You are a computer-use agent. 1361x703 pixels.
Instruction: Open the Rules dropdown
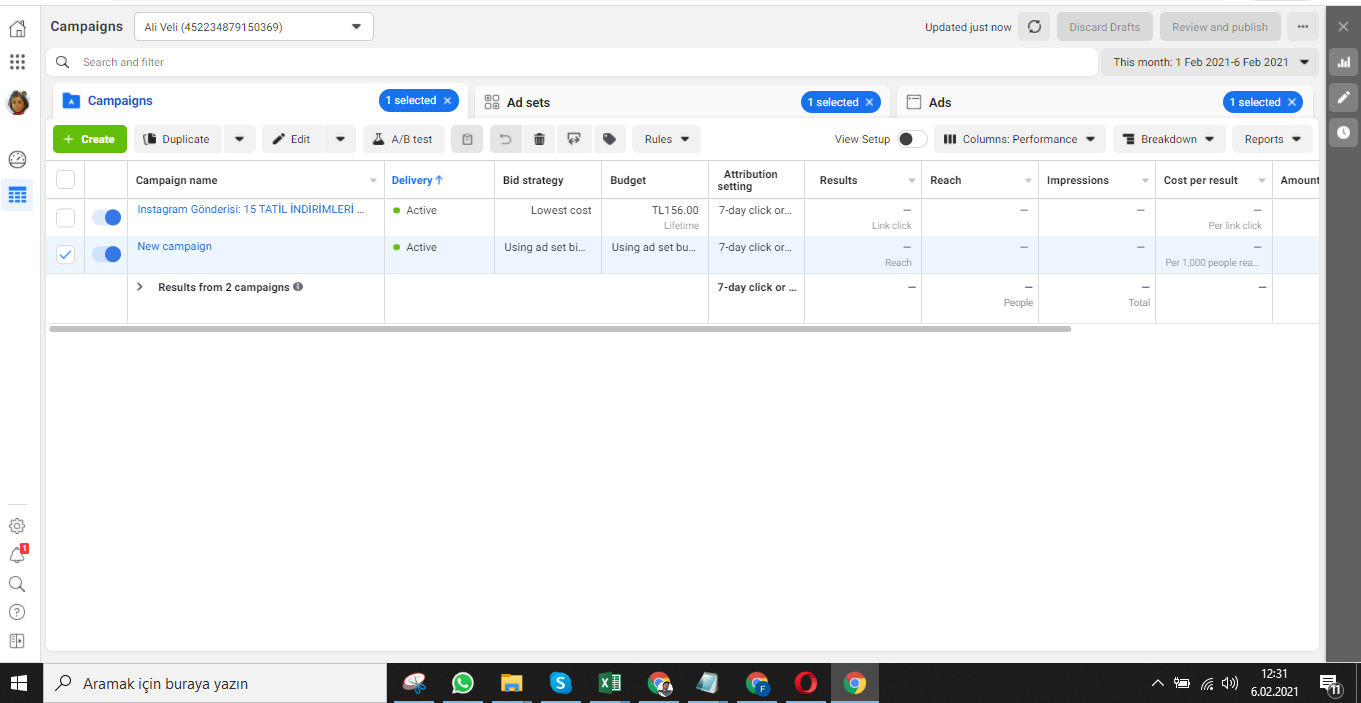coord(666,139)
